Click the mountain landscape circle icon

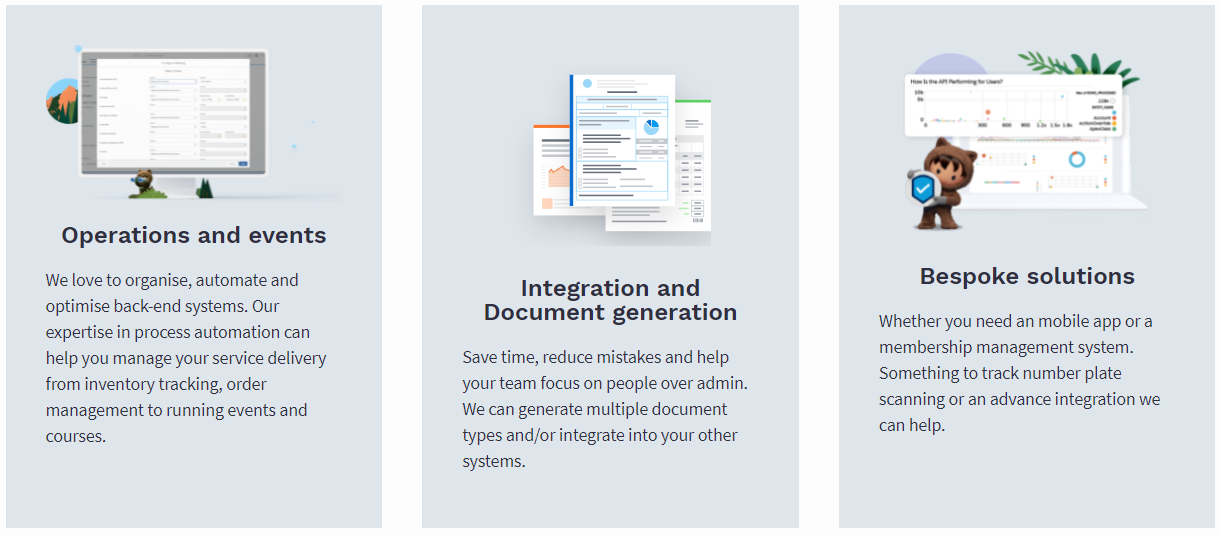61,102
